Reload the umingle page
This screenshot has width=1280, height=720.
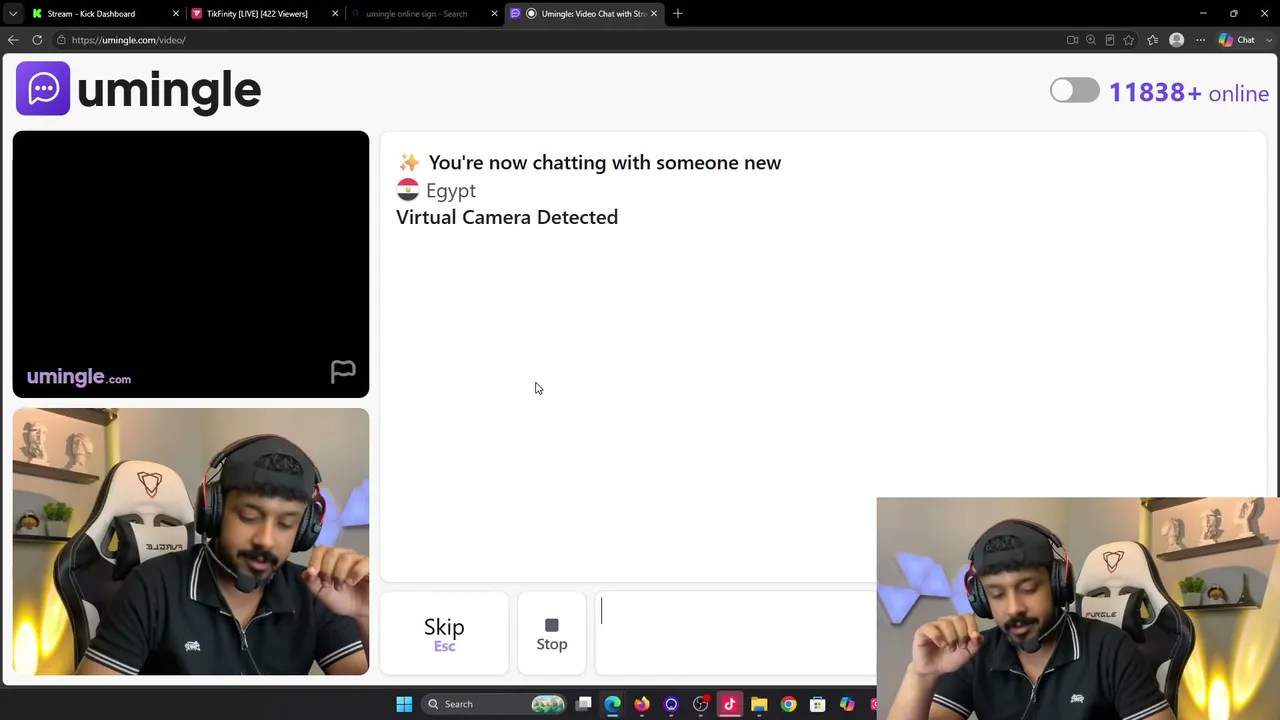click(37, 40)
